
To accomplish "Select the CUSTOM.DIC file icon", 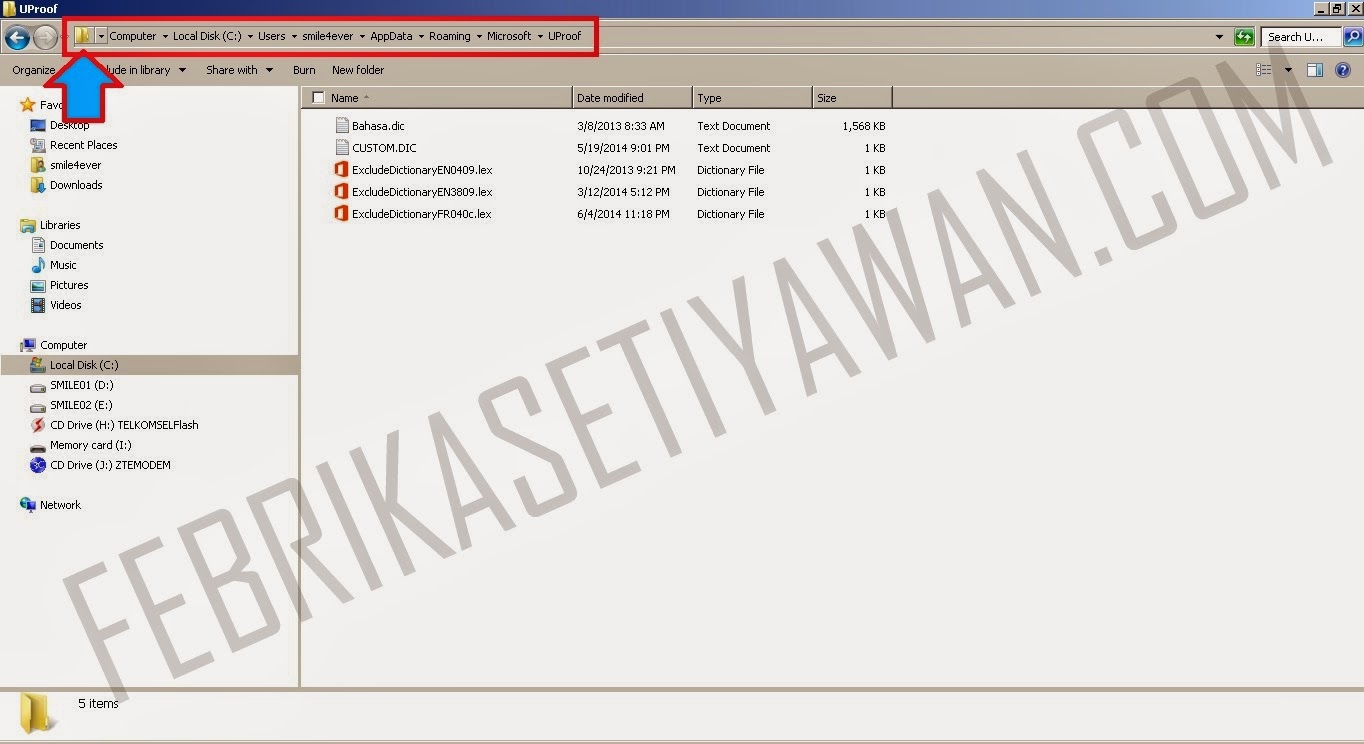I will 342,148.
